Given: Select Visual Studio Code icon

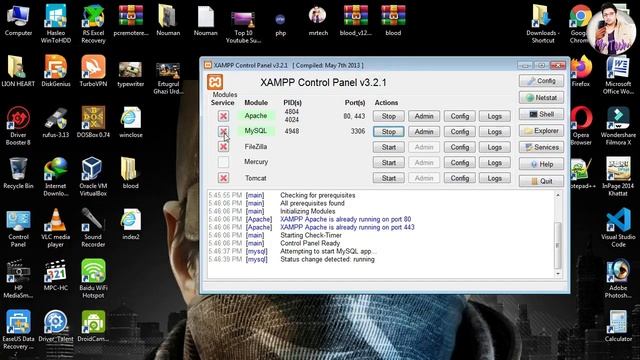Looking at the screenshot, I should [x=618, y=228].
